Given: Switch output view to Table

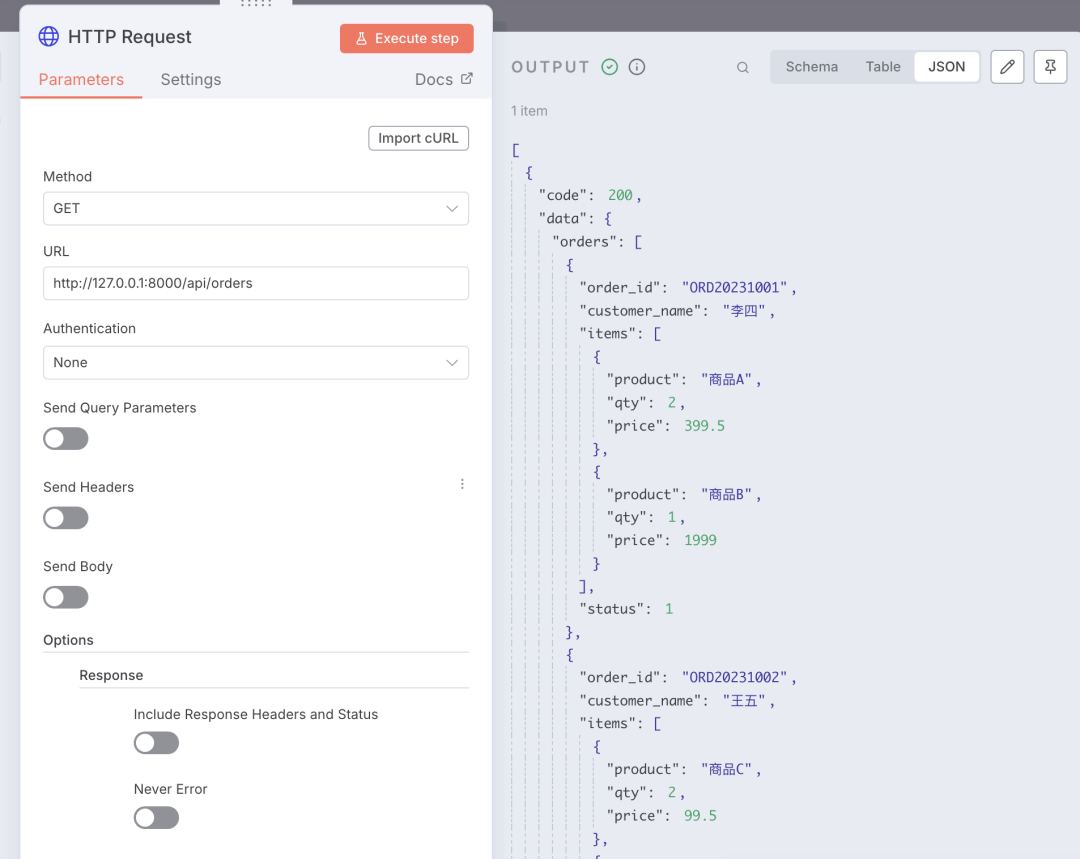Looking at the screenshot, I should coord(883,67).
